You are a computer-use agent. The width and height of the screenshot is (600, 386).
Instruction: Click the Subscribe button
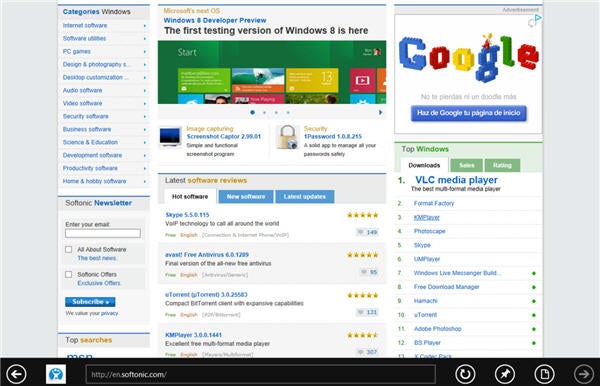pos(90,302)
